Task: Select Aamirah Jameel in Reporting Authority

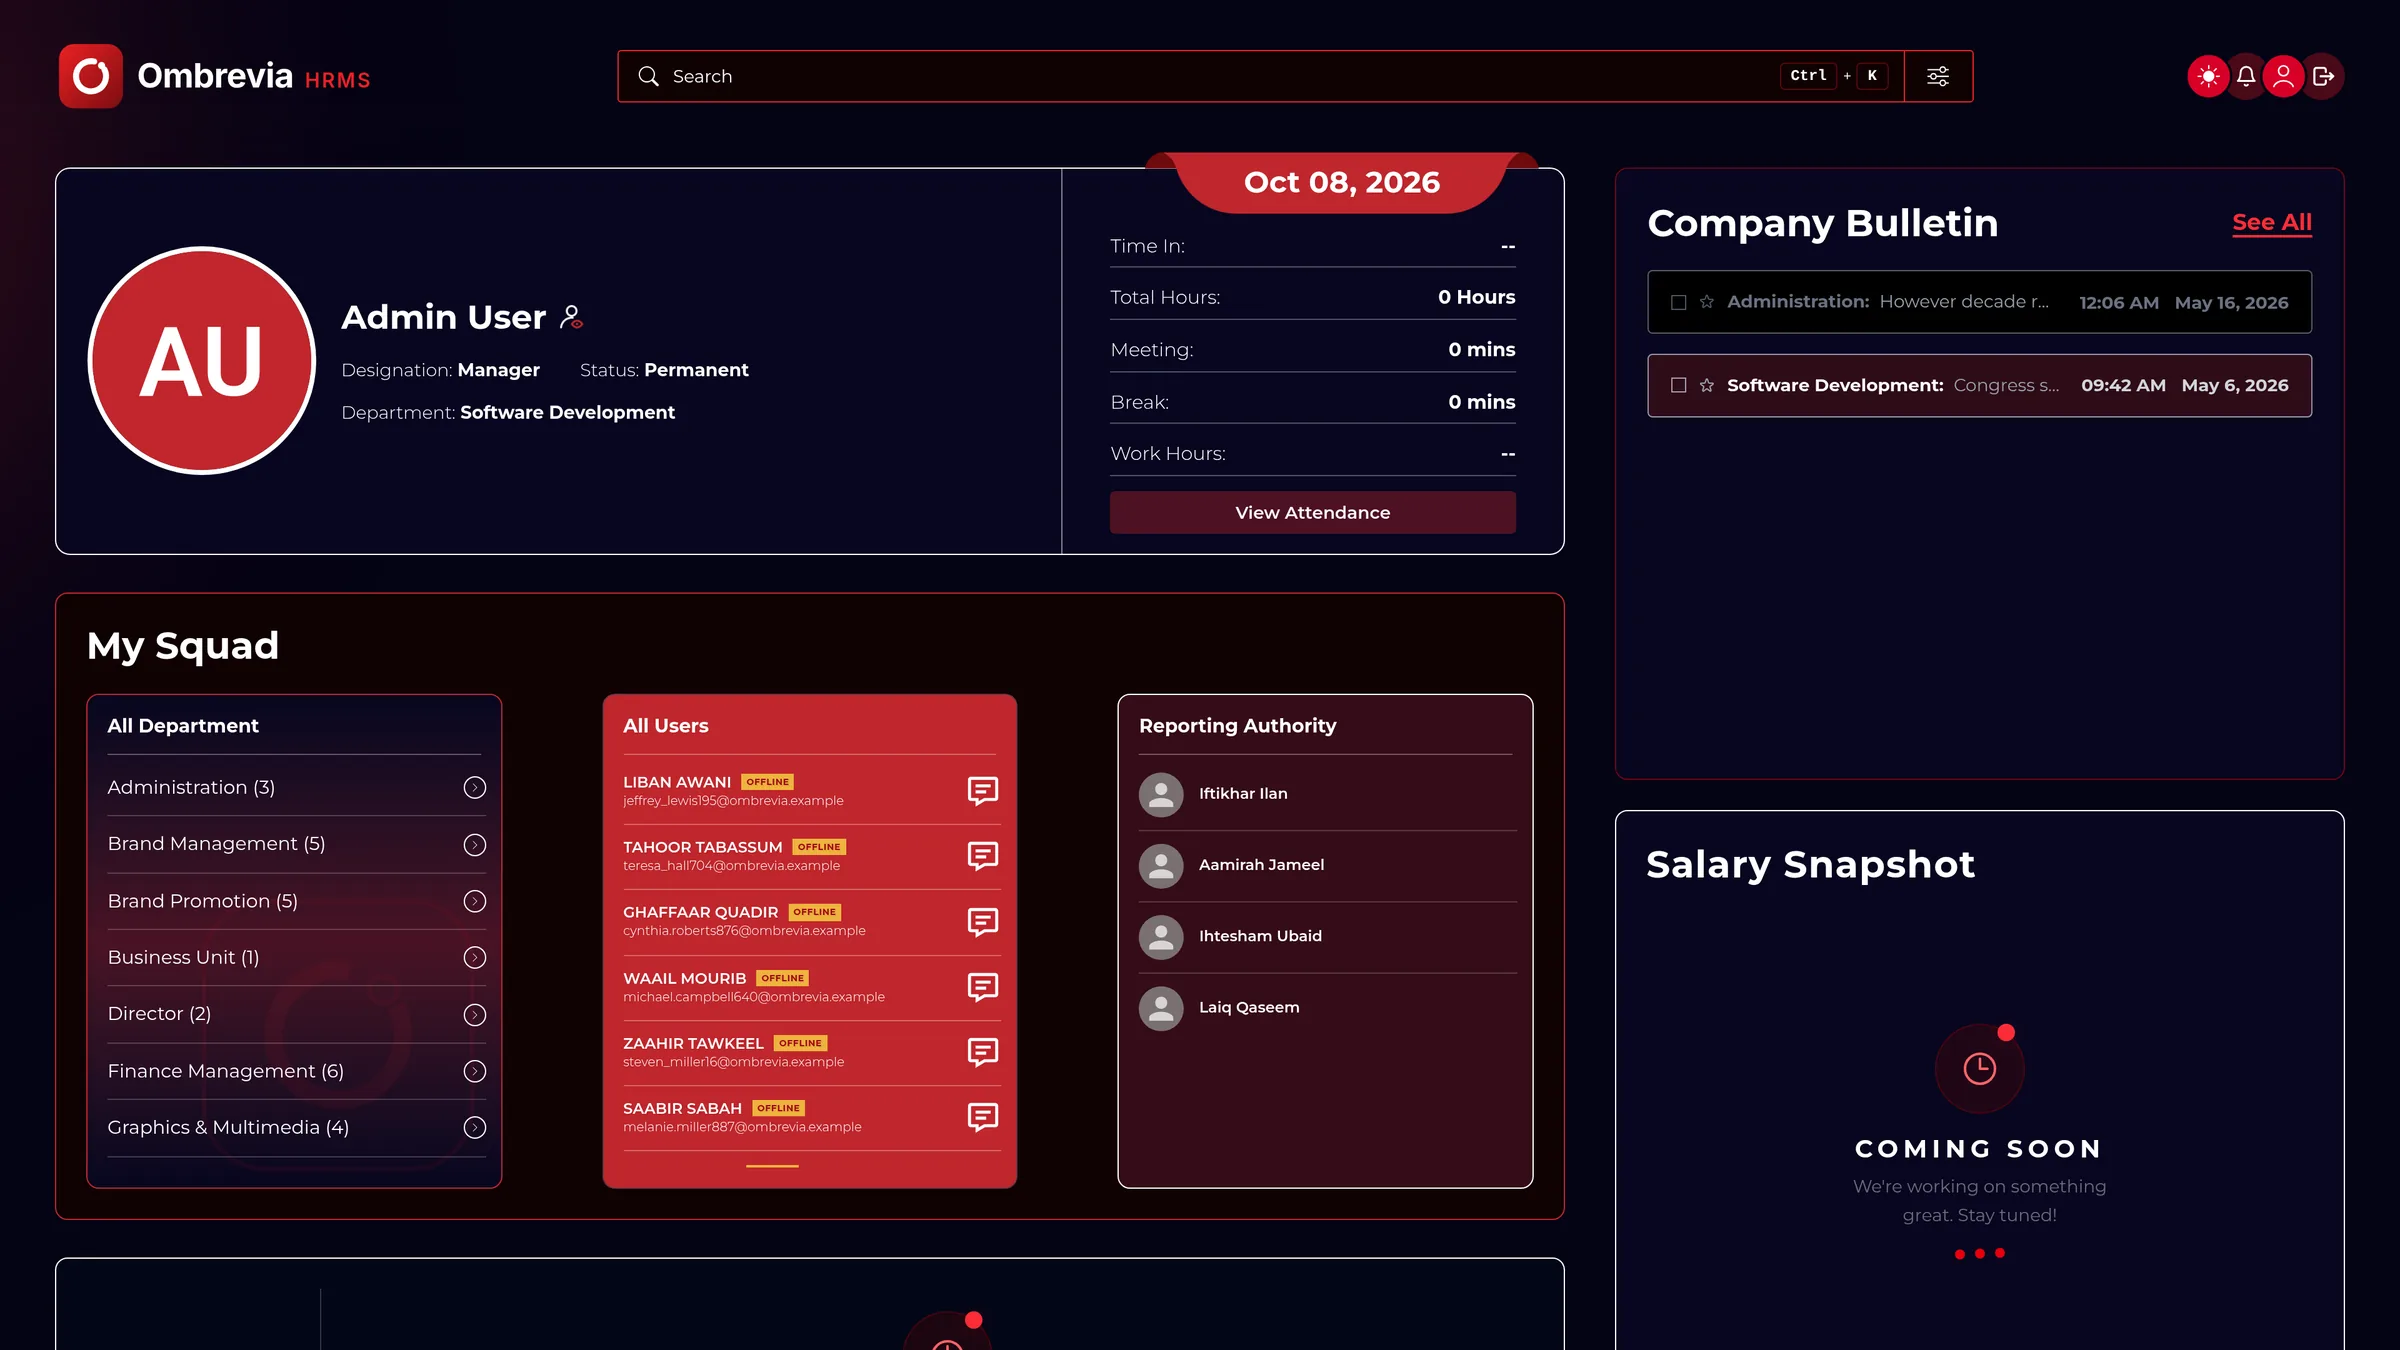Action: pyautogui.click(x=1327, y=865)
